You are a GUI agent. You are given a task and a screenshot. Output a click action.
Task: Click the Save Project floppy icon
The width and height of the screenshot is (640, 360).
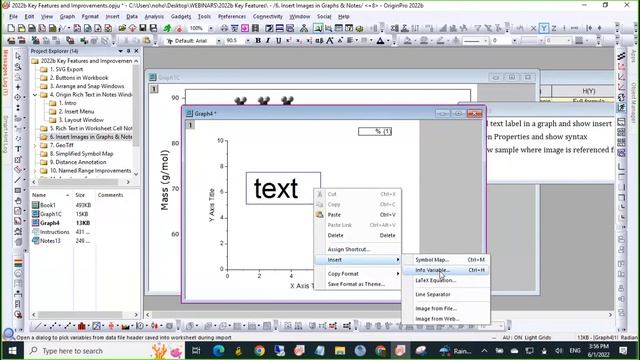coord(142,28)
